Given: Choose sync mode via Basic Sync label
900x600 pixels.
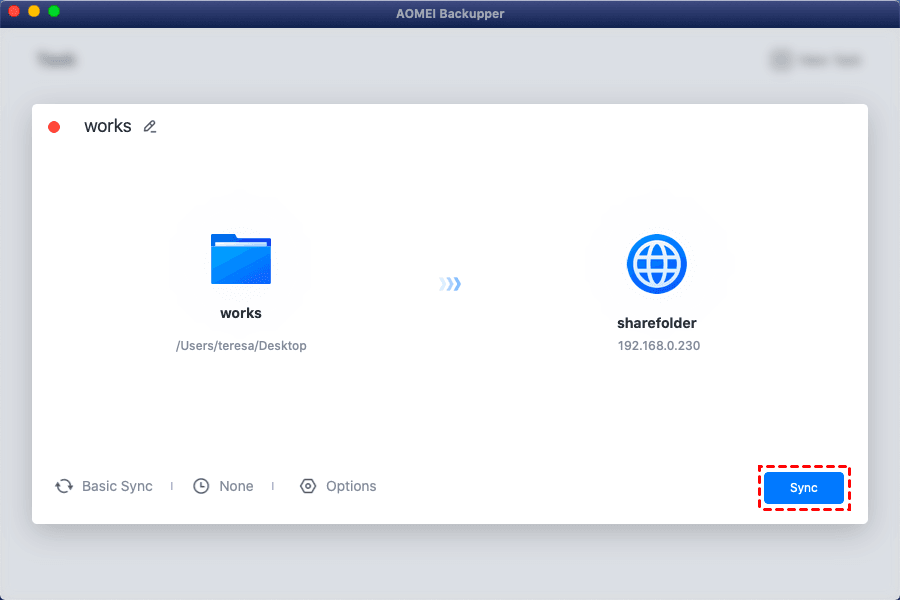Looking at the screenshot, I should 117,486.
